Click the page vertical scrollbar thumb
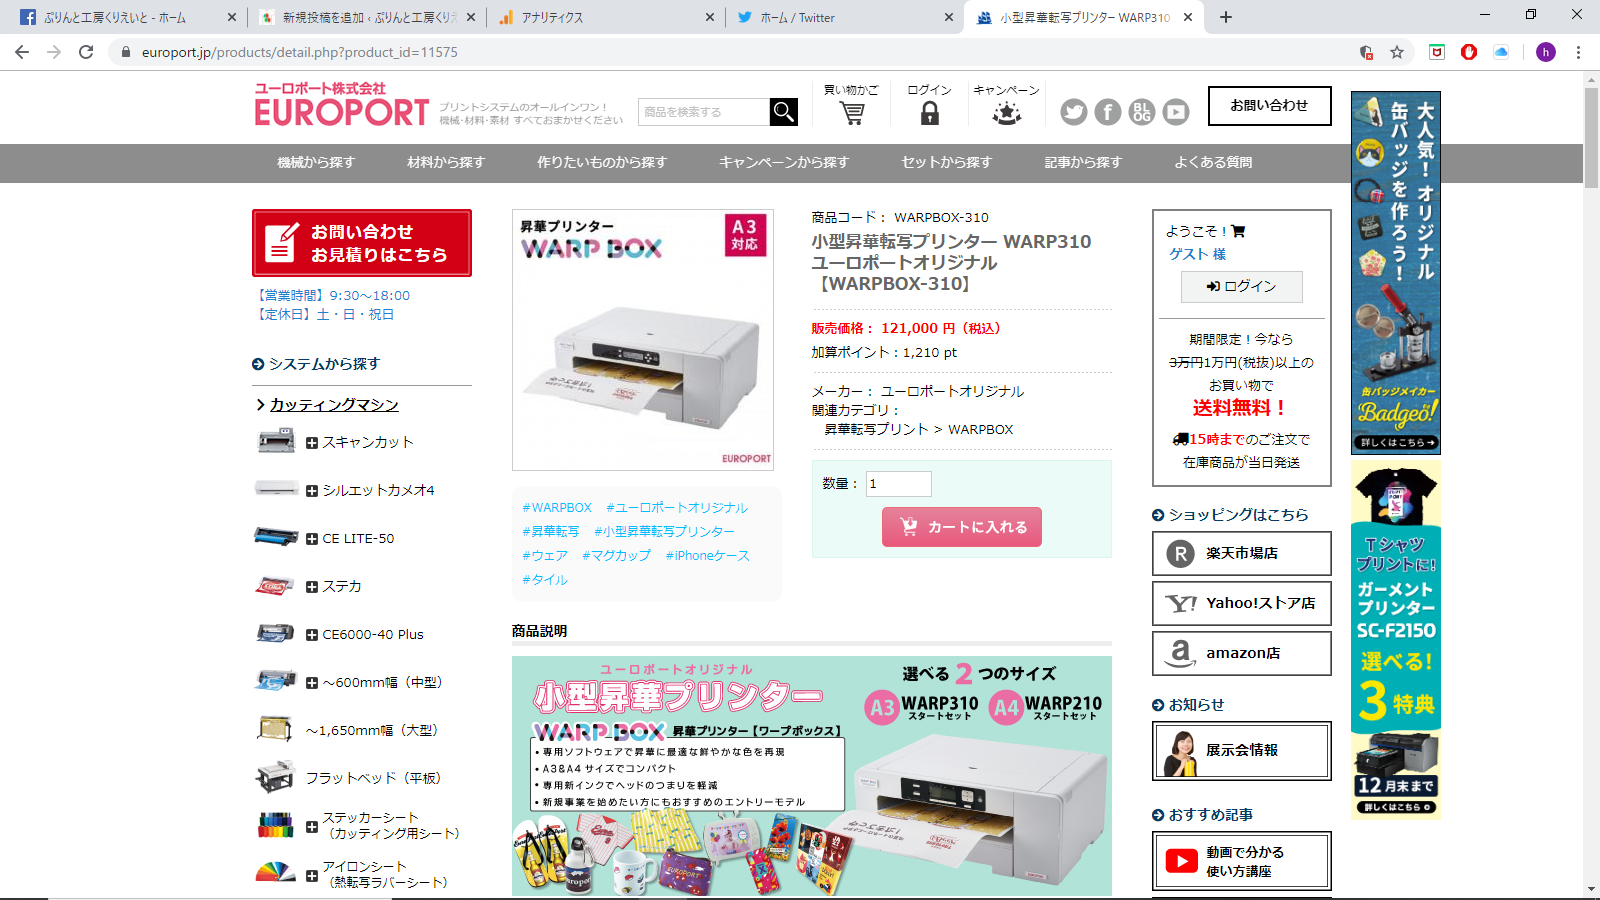This screenshot has height=900, width=1600. [x=1591, y=137]
